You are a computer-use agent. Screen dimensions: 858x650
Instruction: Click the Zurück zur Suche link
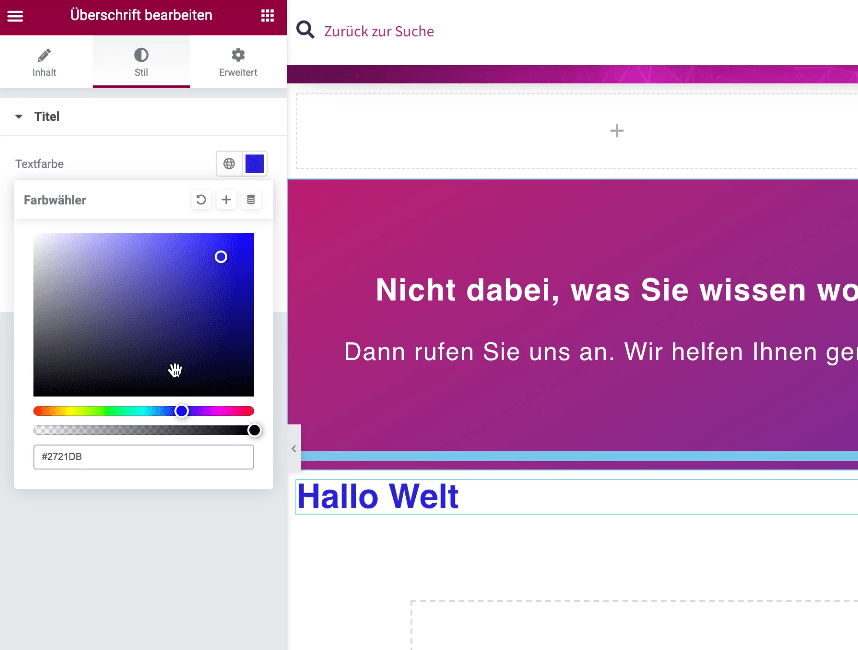click(x=379, y=31)
